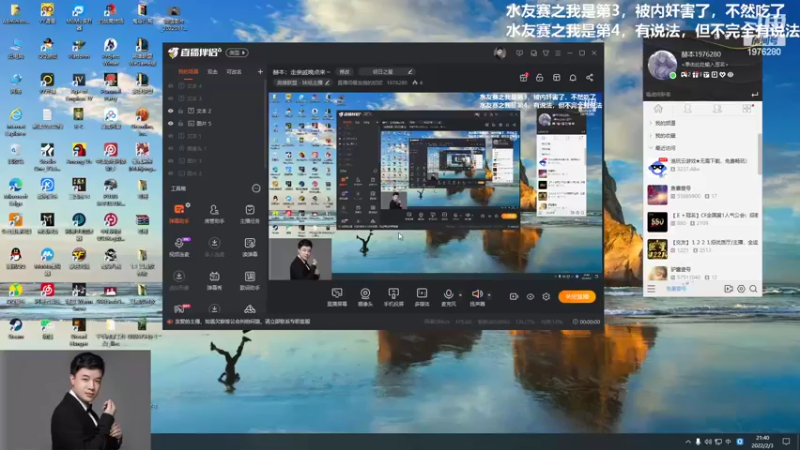This screenshot has width=800, height=450.
Task: Expand the microphone options arrow
Action: [460, 295]
